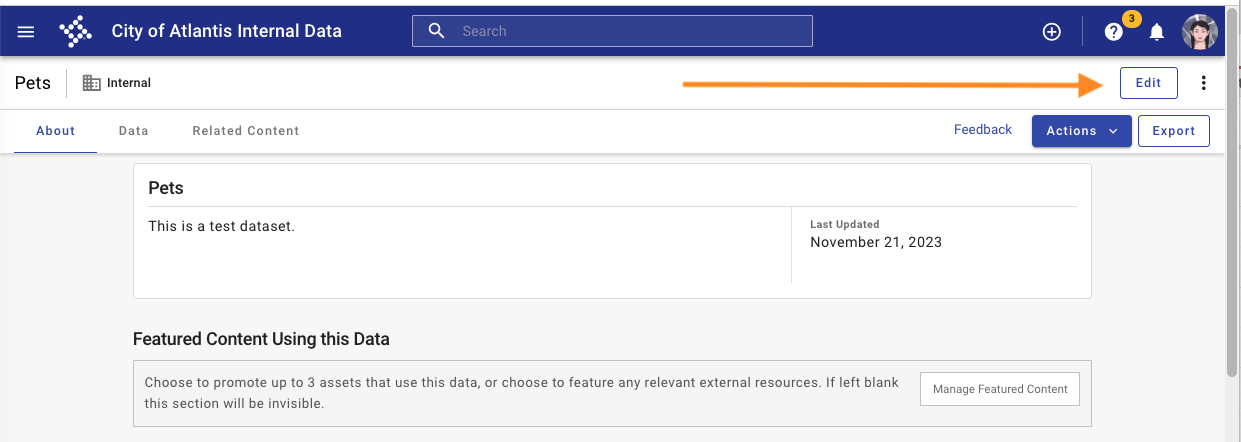
Task: Open the notifications bell
Action: [x=1157, y=32]
